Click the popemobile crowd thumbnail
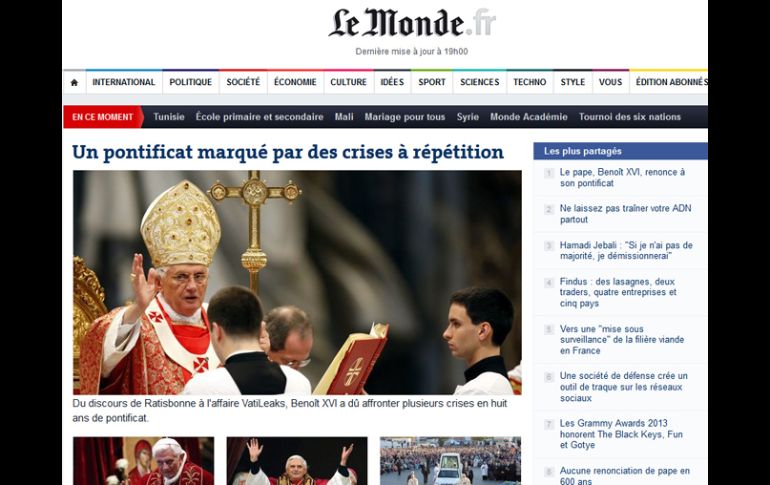Viewport: 770px width, 485px height. (450, 461)
